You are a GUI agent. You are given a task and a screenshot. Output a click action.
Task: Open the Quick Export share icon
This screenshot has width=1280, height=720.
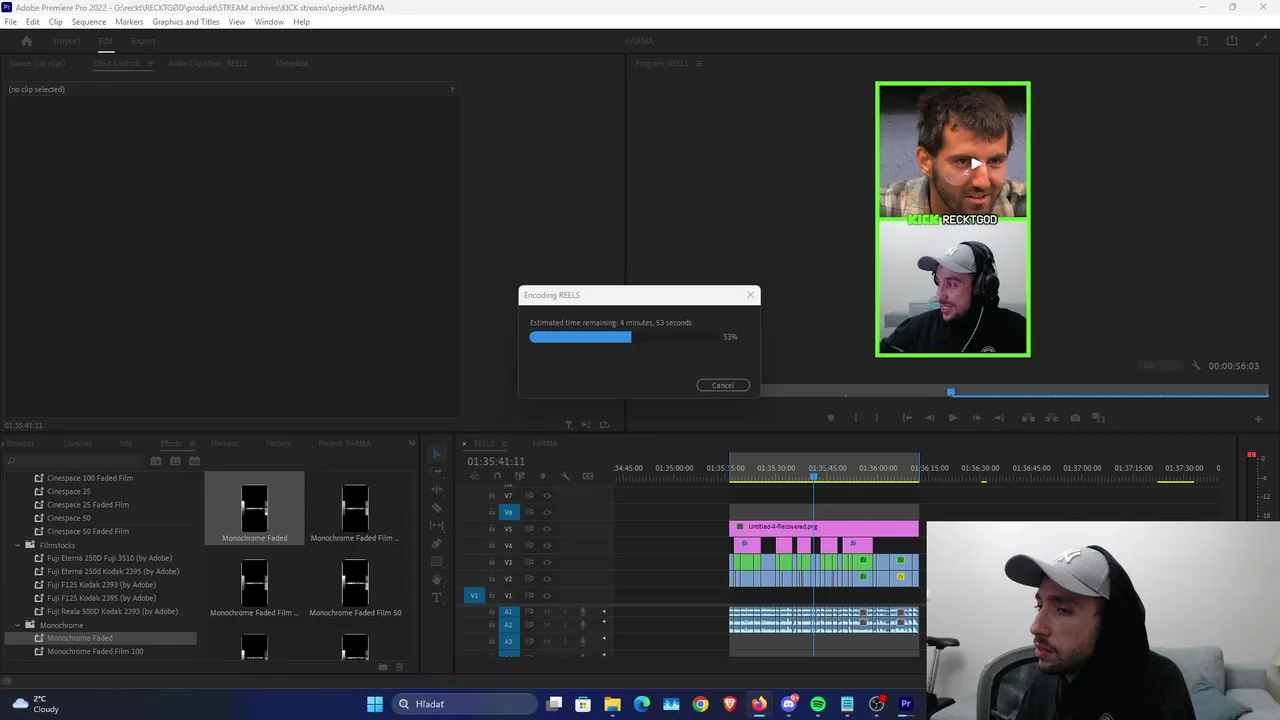click(x=1232, y=41)
